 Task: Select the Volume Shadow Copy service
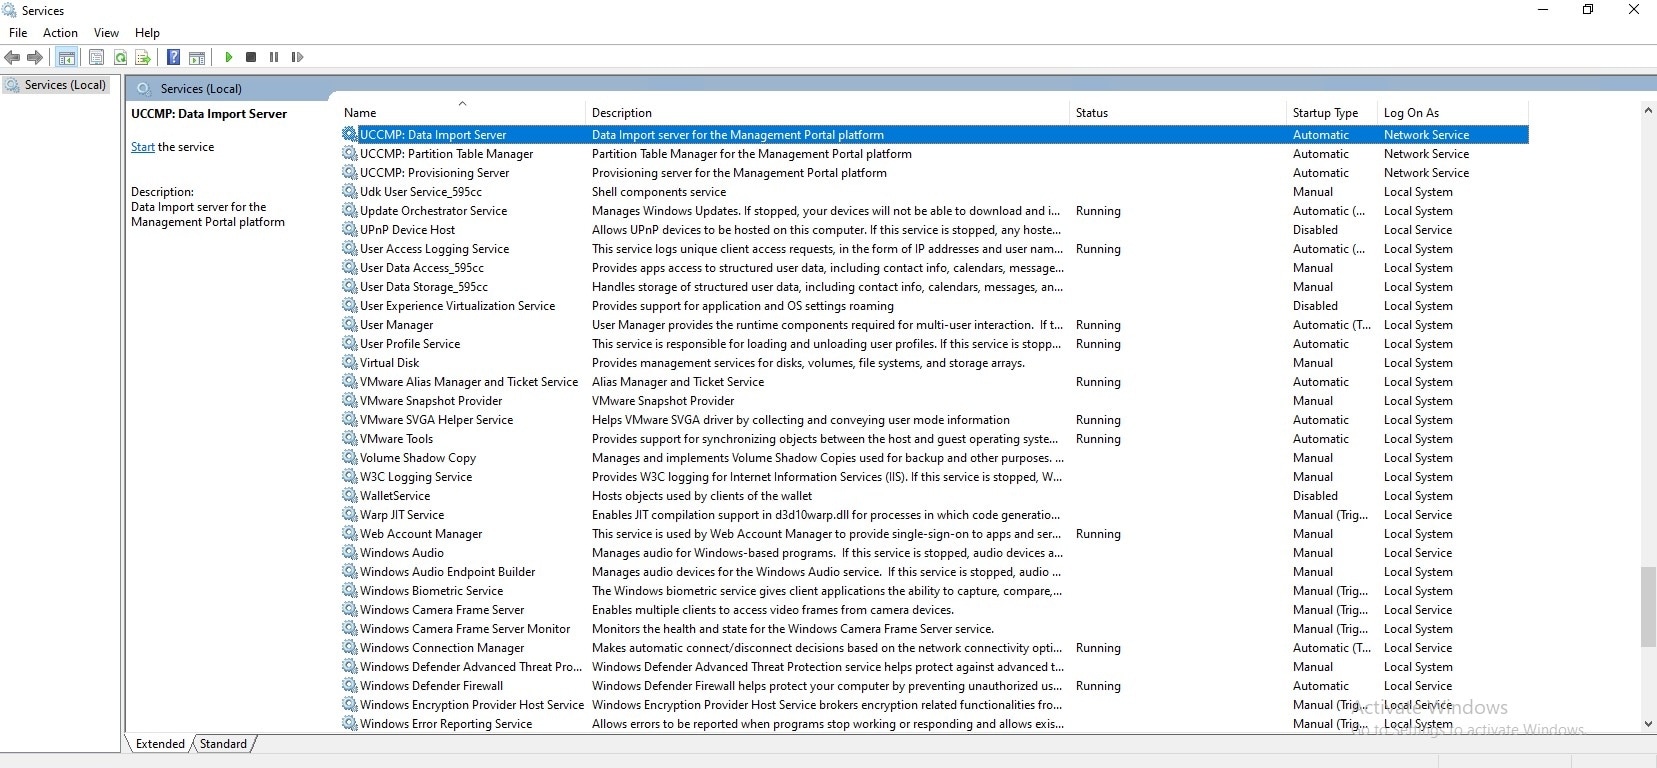(x=418, y=458)
